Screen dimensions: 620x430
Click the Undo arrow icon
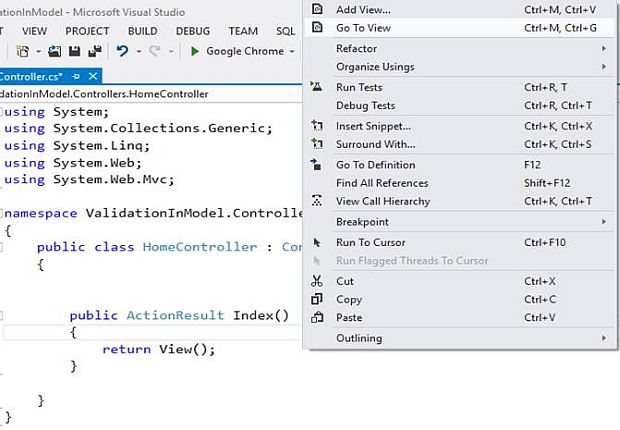122,51
